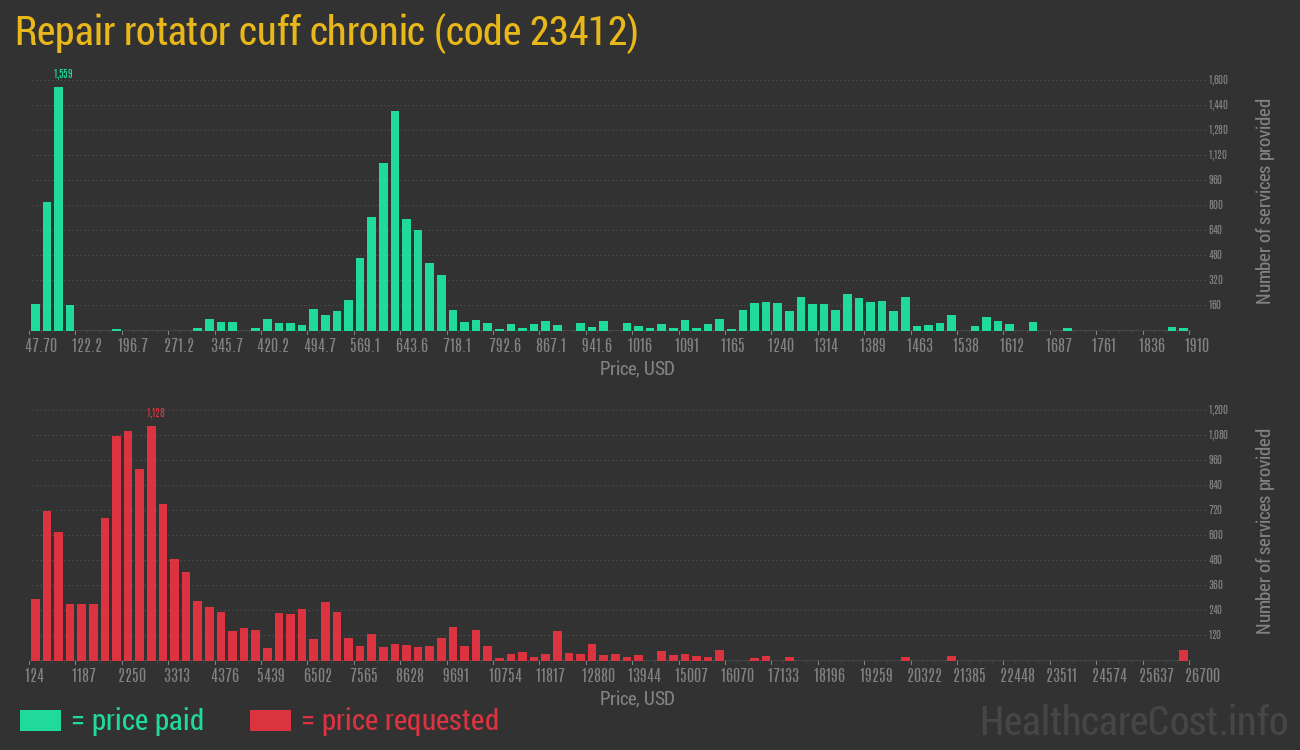This screenshot has height=750, width=1300.
Task: Click the 1910 x-axis tick label
Action: pyautogui.click(x=1196, y=346)
